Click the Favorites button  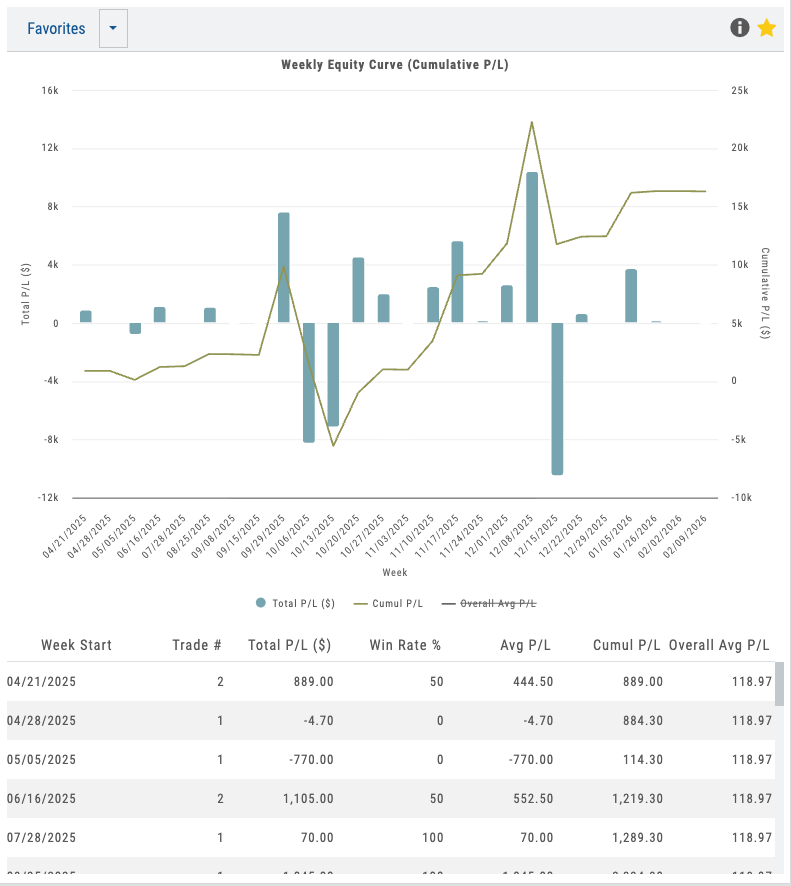tap(56, 29)
